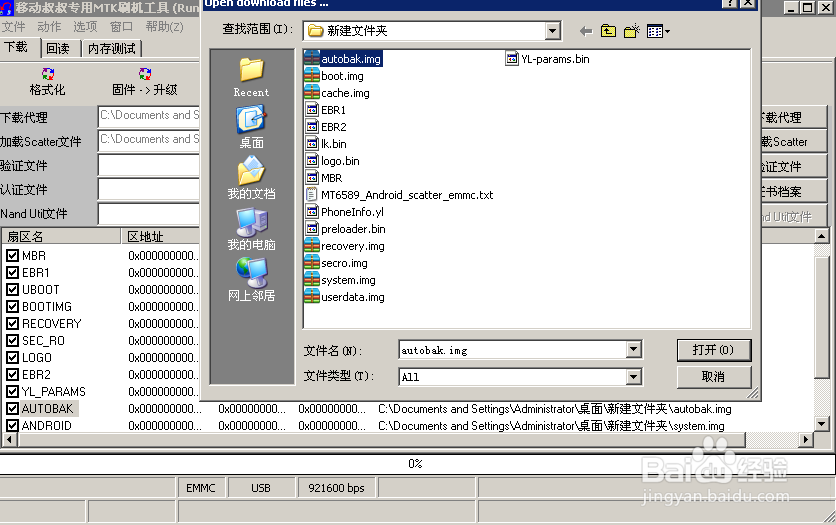Go back using the dialog's back arrow

click(x=586, y=31)
